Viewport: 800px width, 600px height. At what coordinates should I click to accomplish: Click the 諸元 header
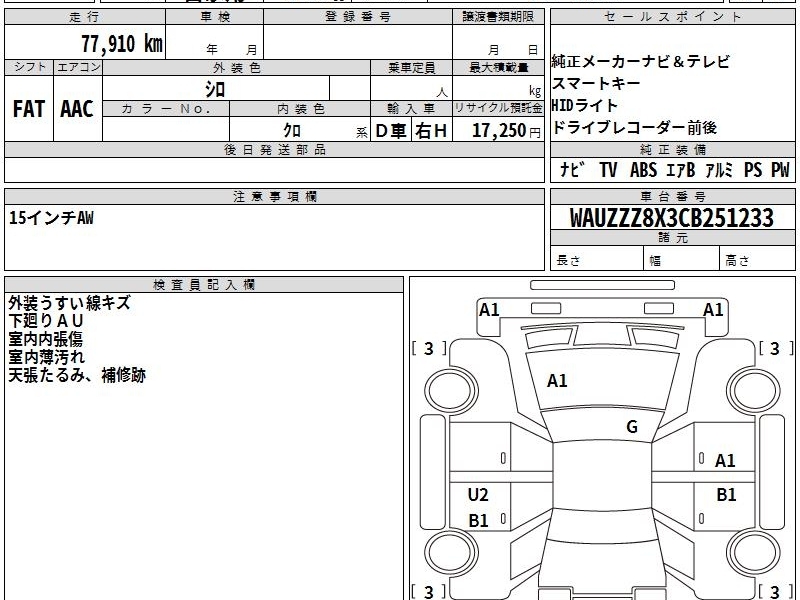[x=672, y=238]
